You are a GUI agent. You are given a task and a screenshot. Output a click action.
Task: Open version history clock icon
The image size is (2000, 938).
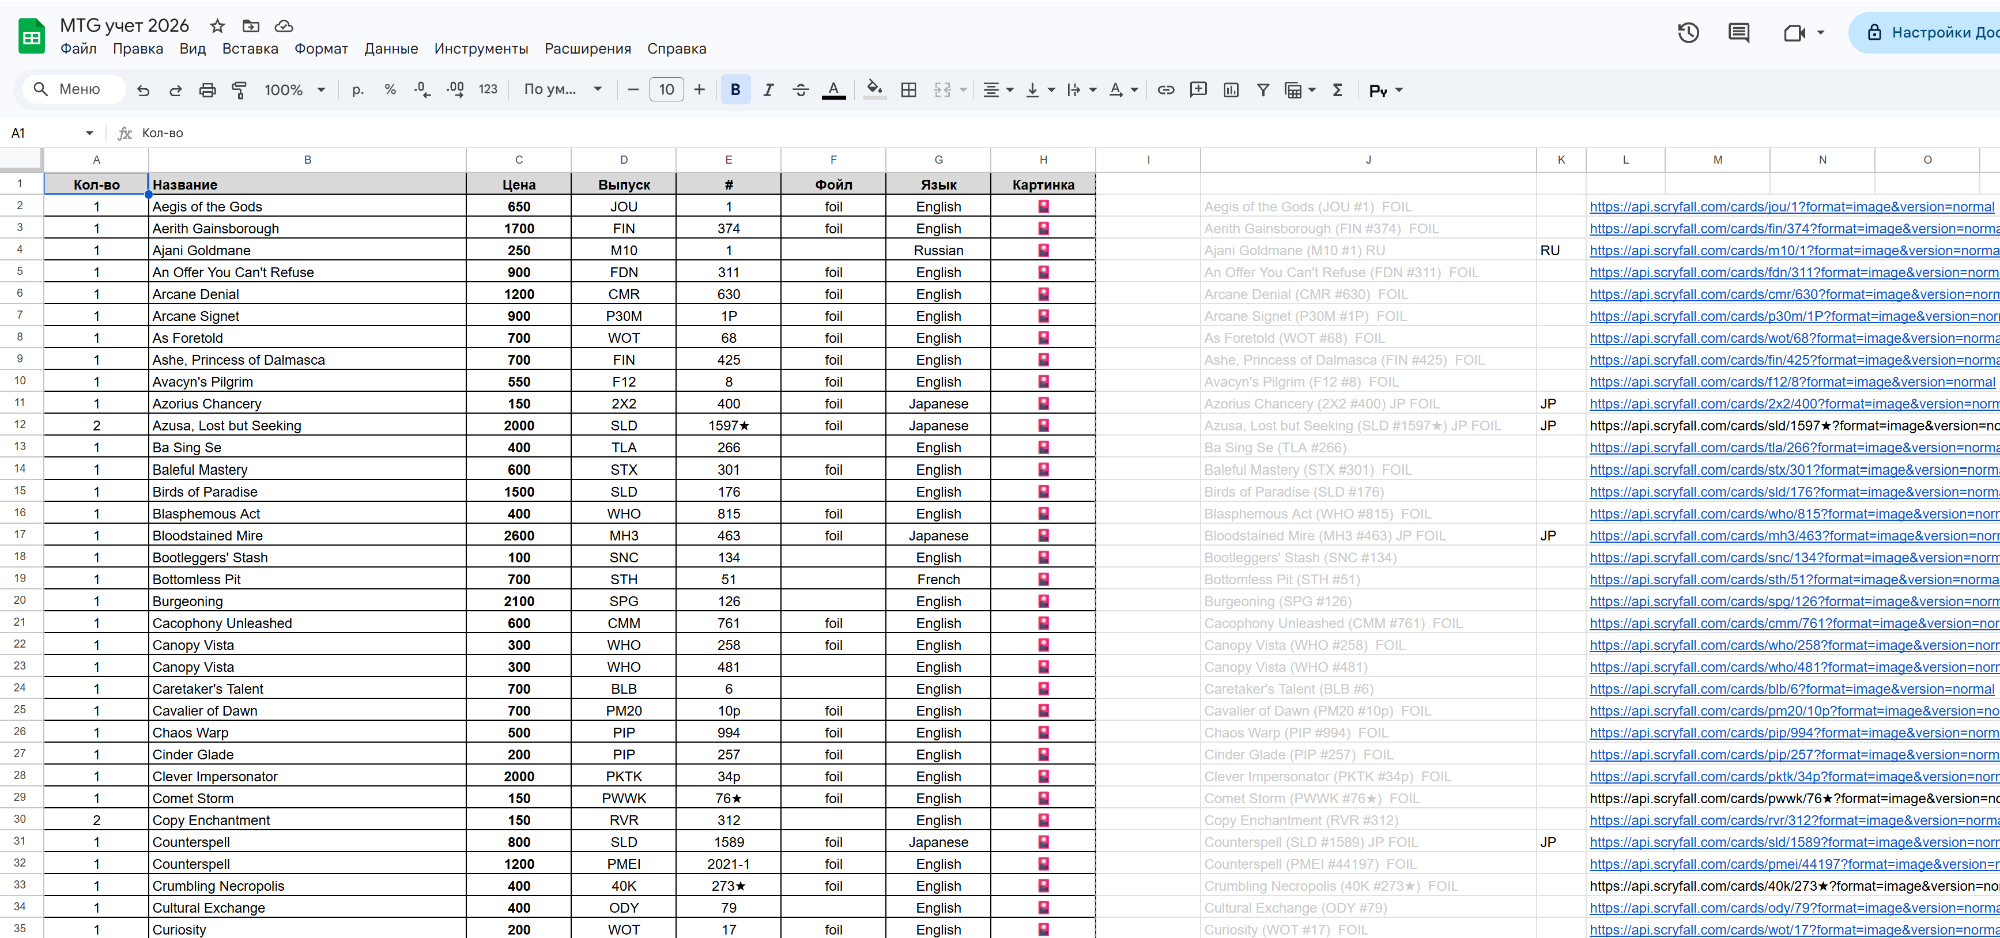[x=1688, y=33]
